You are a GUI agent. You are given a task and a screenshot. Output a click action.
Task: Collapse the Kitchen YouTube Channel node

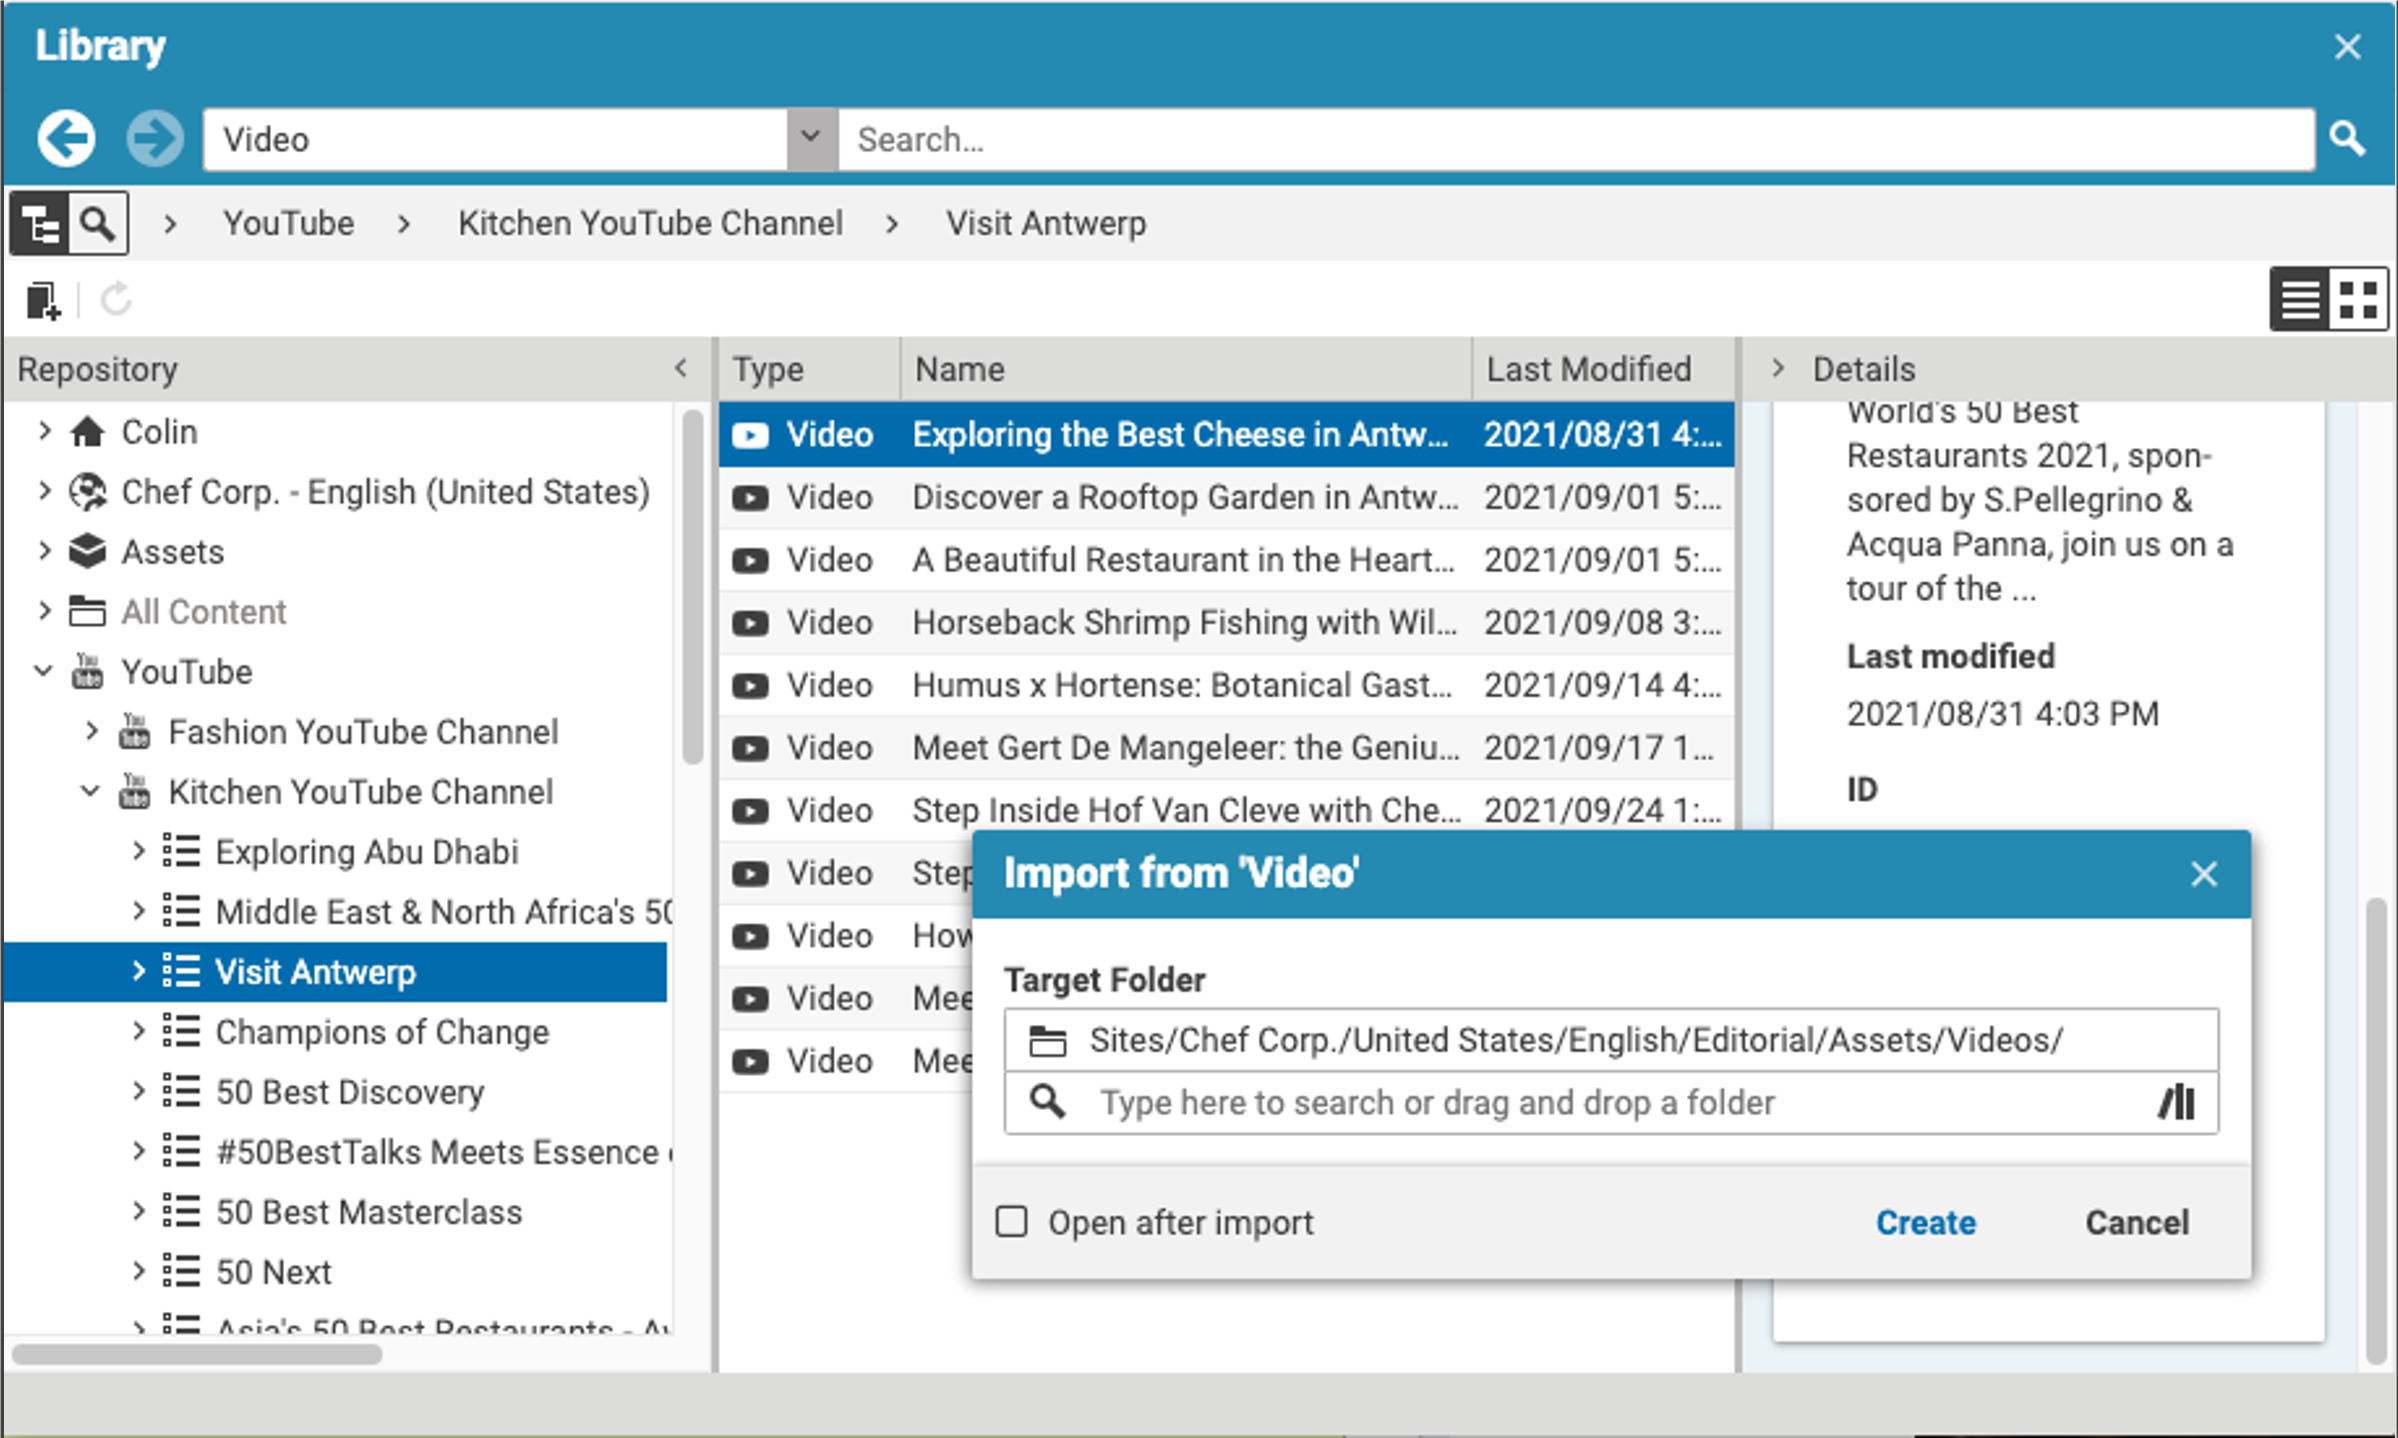click(x=91, y=791)
